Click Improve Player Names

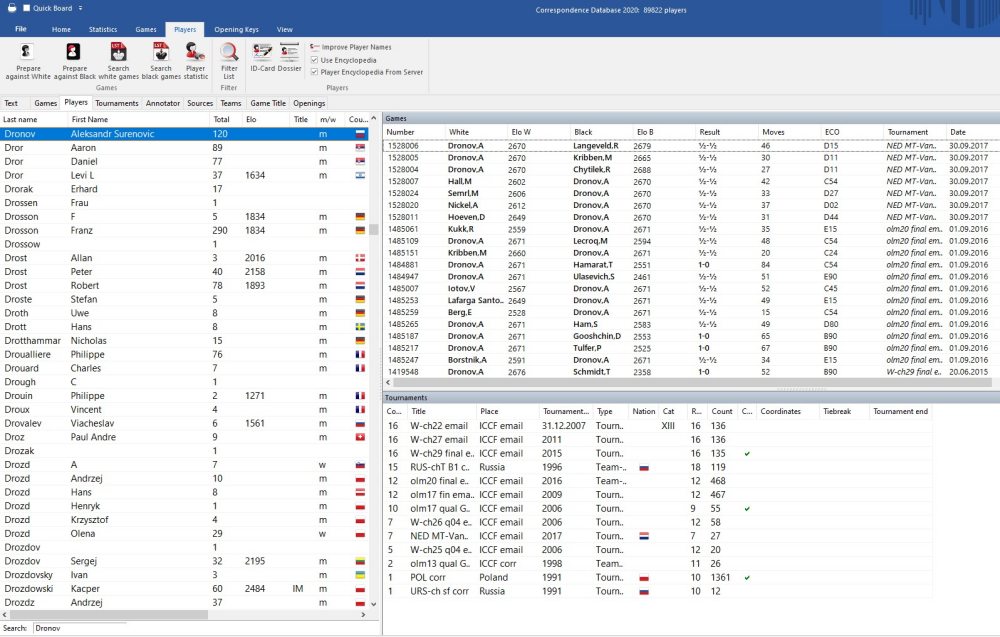click(x=350, y=47)
